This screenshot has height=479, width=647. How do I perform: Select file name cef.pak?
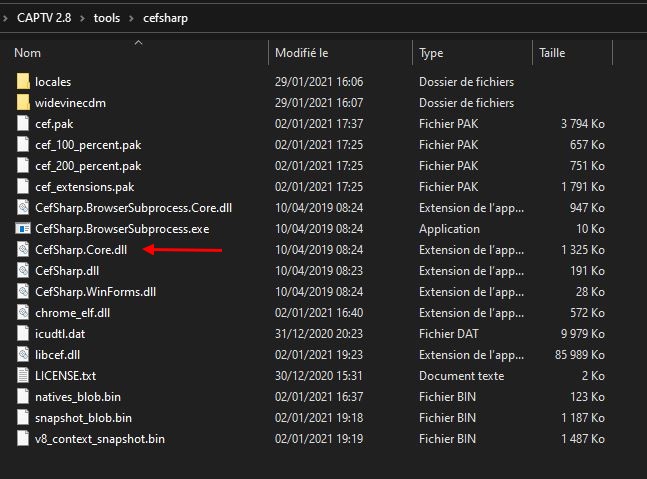54,124
